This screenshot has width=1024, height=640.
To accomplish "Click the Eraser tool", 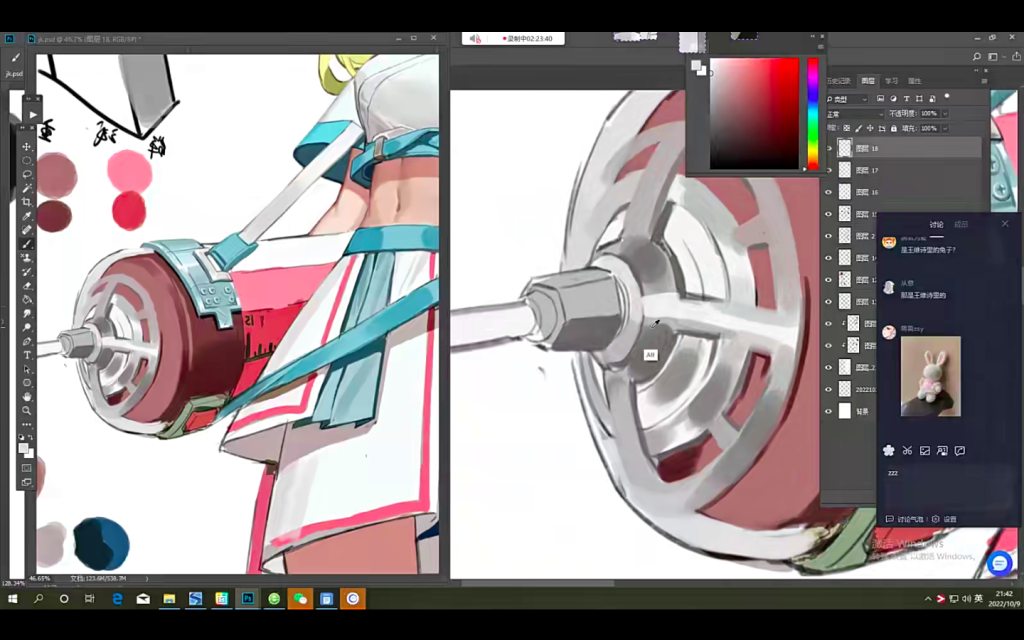I will [x=27, y=285].
